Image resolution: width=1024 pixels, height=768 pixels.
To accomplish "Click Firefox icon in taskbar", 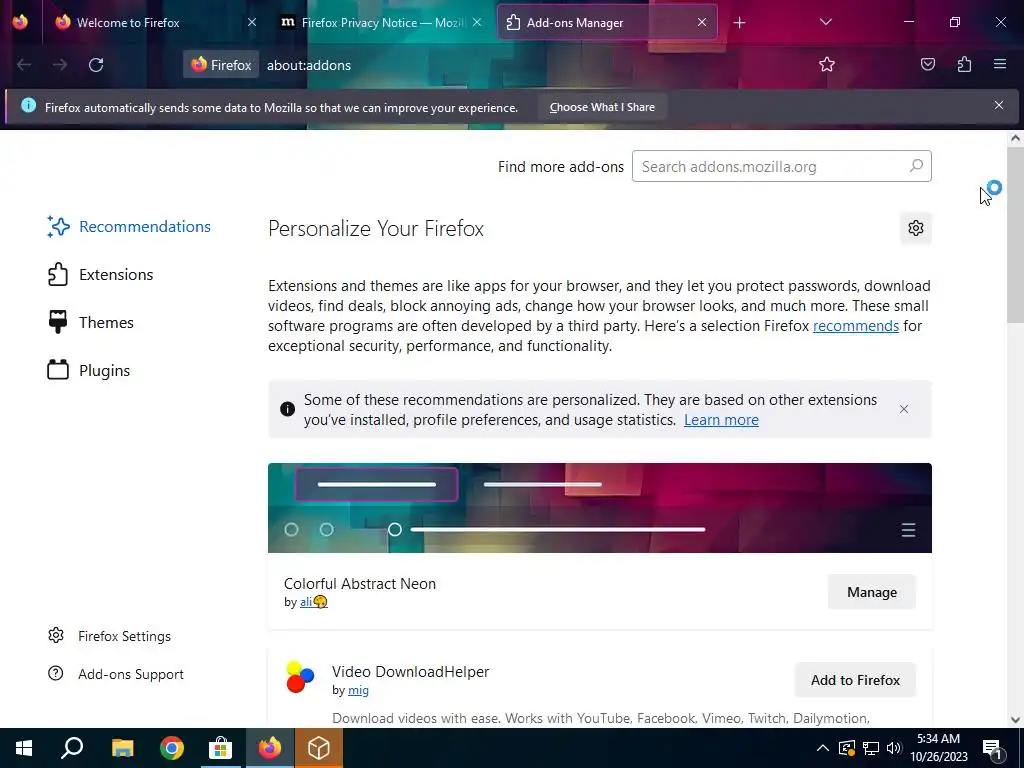I will point(270,748).
